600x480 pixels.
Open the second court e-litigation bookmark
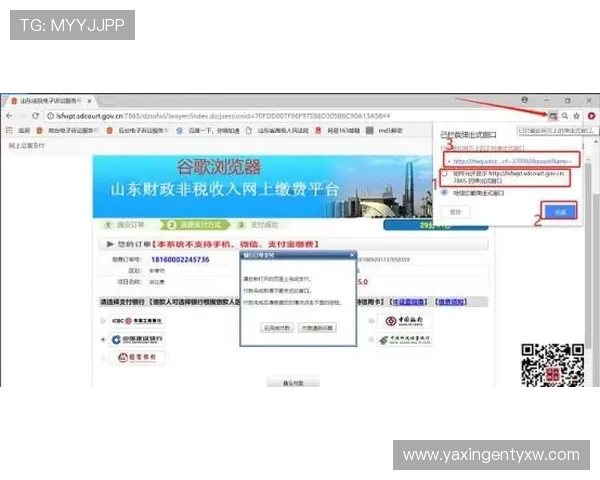click(138, 131)
